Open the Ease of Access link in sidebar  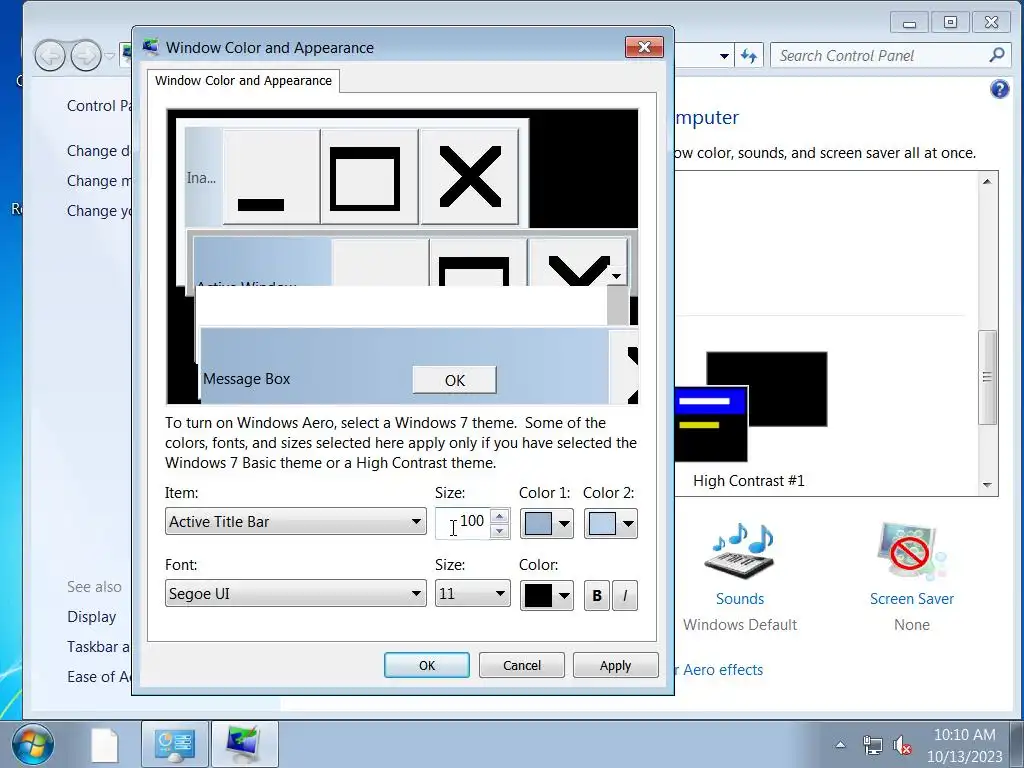(99, 677)
